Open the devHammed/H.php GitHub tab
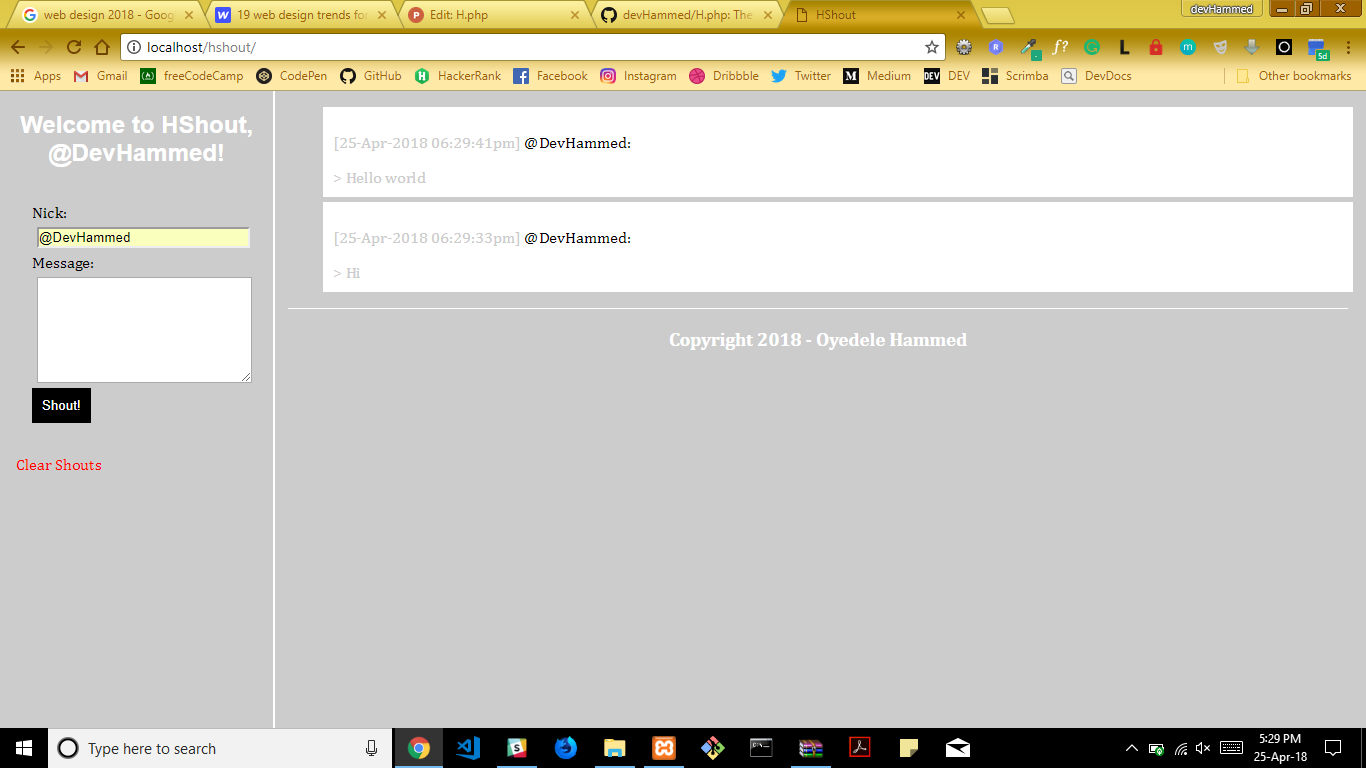Screen dimensions: 1366x768 point(687,15)
